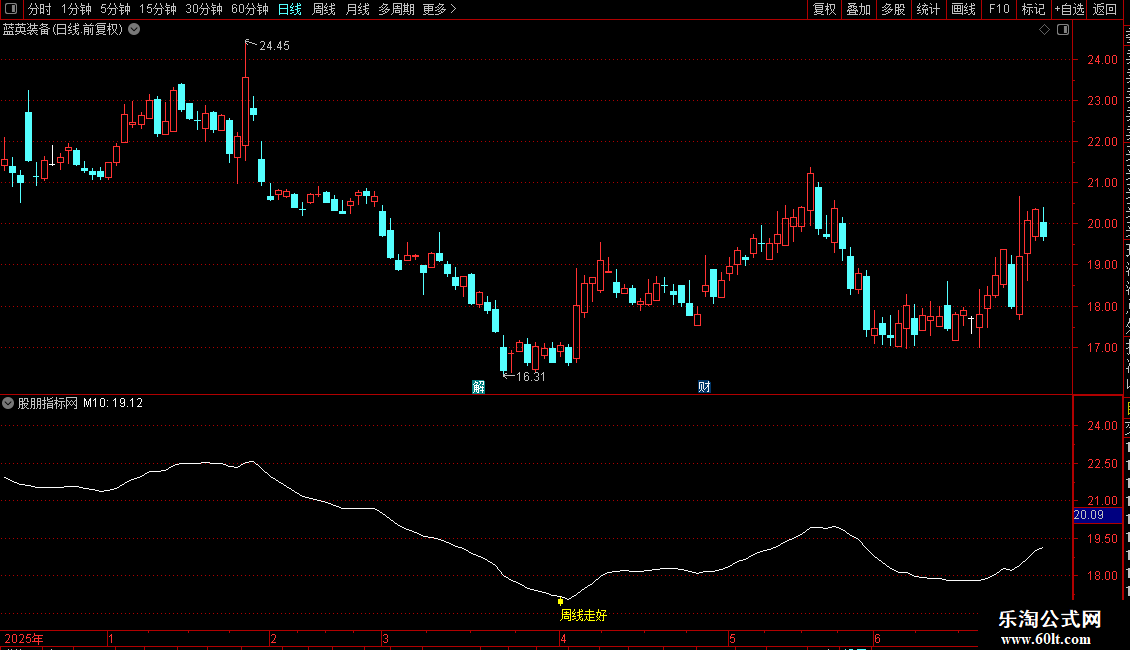This screenshot has height=650, width=1130.
Task: Click the M10: 19.12 indicator value
Action: coord(113,403)
